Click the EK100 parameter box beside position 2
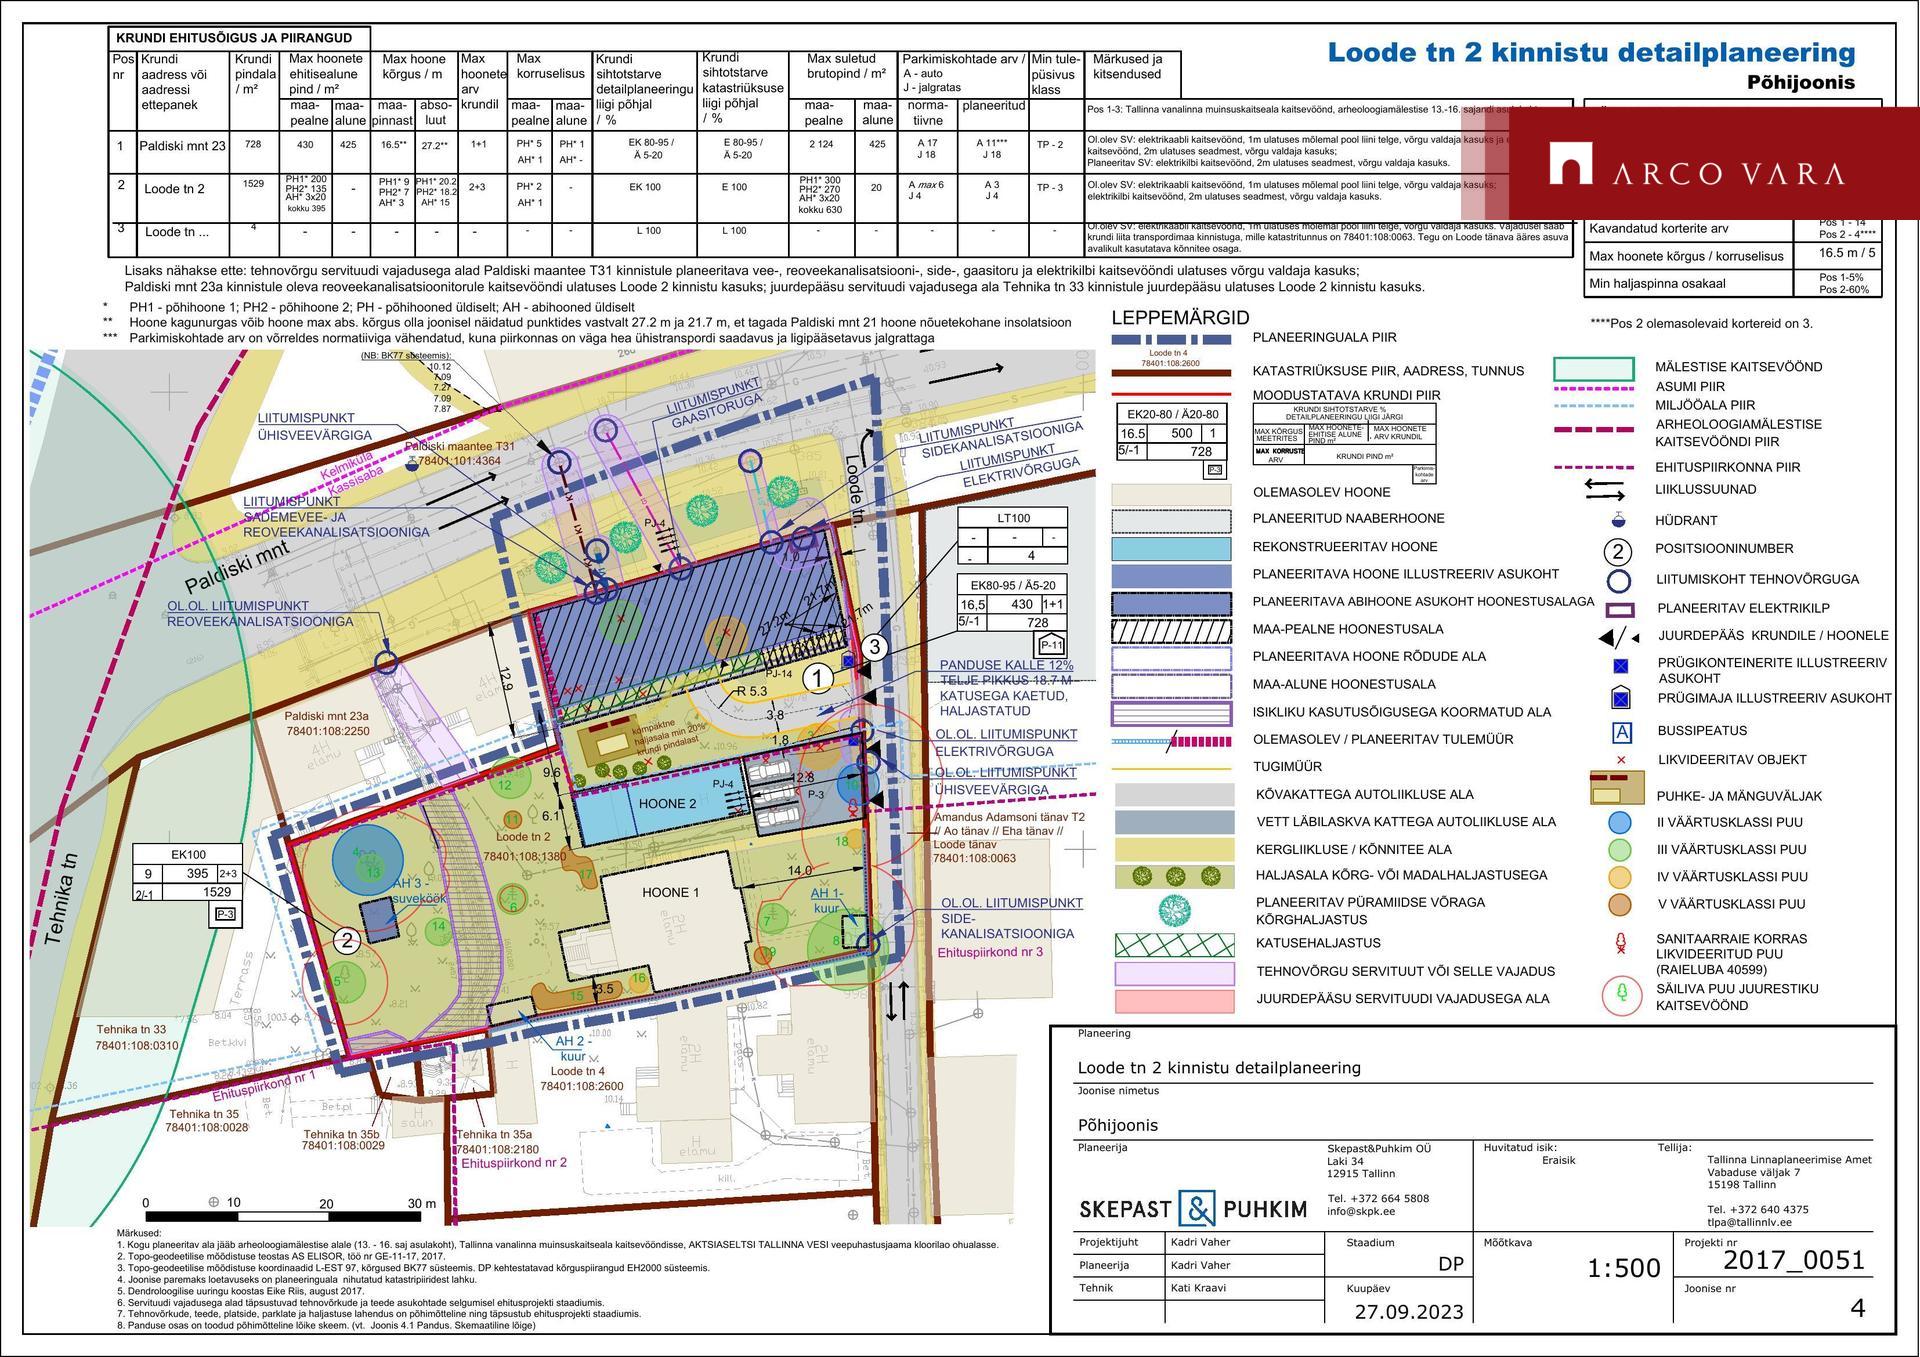The width and height of the screenshot is (1920, 1357). click(188, 885)
